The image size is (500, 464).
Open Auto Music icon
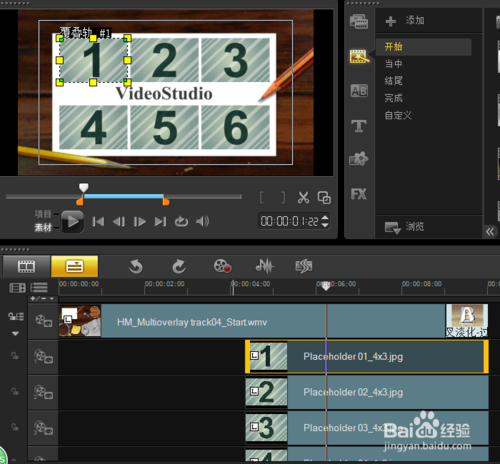point(304,266)
